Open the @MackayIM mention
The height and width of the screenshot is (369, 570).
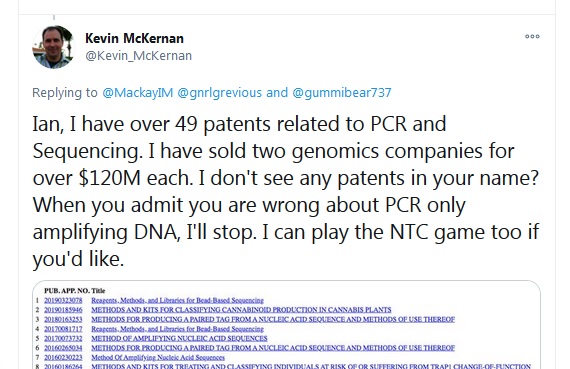coord(137,92)
